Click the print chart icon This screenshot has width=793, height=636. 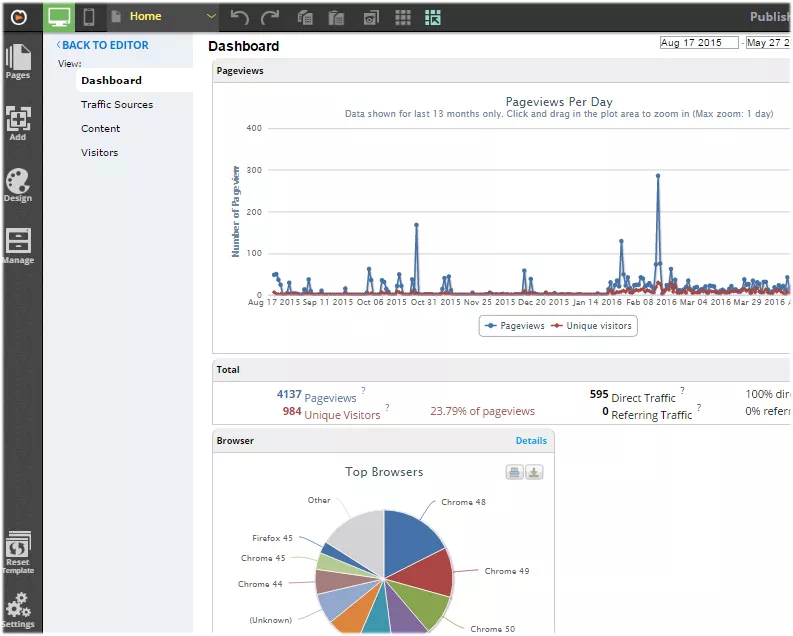click(x=514, y=473)
